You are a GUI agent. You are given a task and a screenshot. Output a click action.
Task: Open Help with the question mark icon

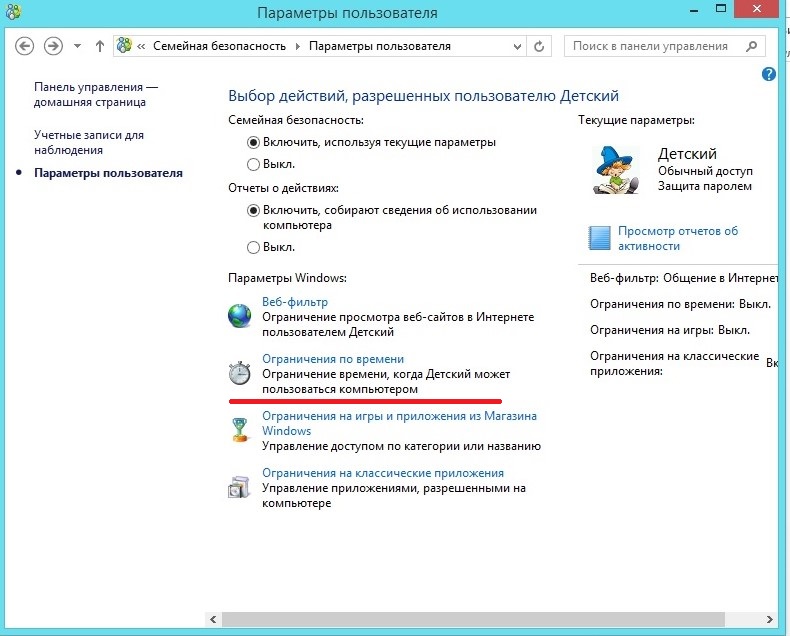[x=769, y=75]
